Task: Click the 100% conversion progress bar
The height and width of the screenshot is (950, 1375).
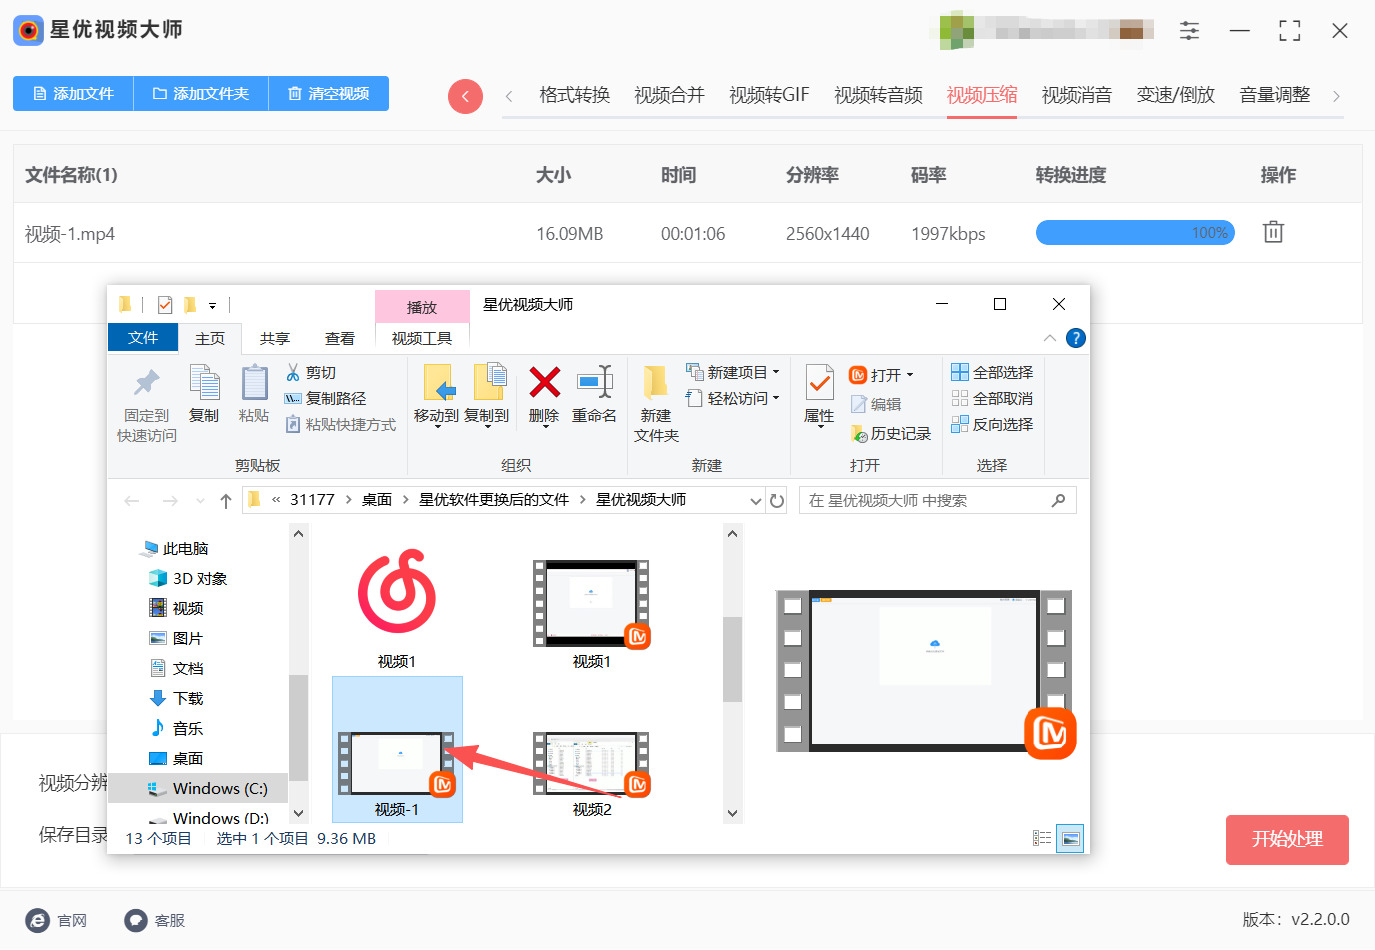Action: tap(1135, 233)
